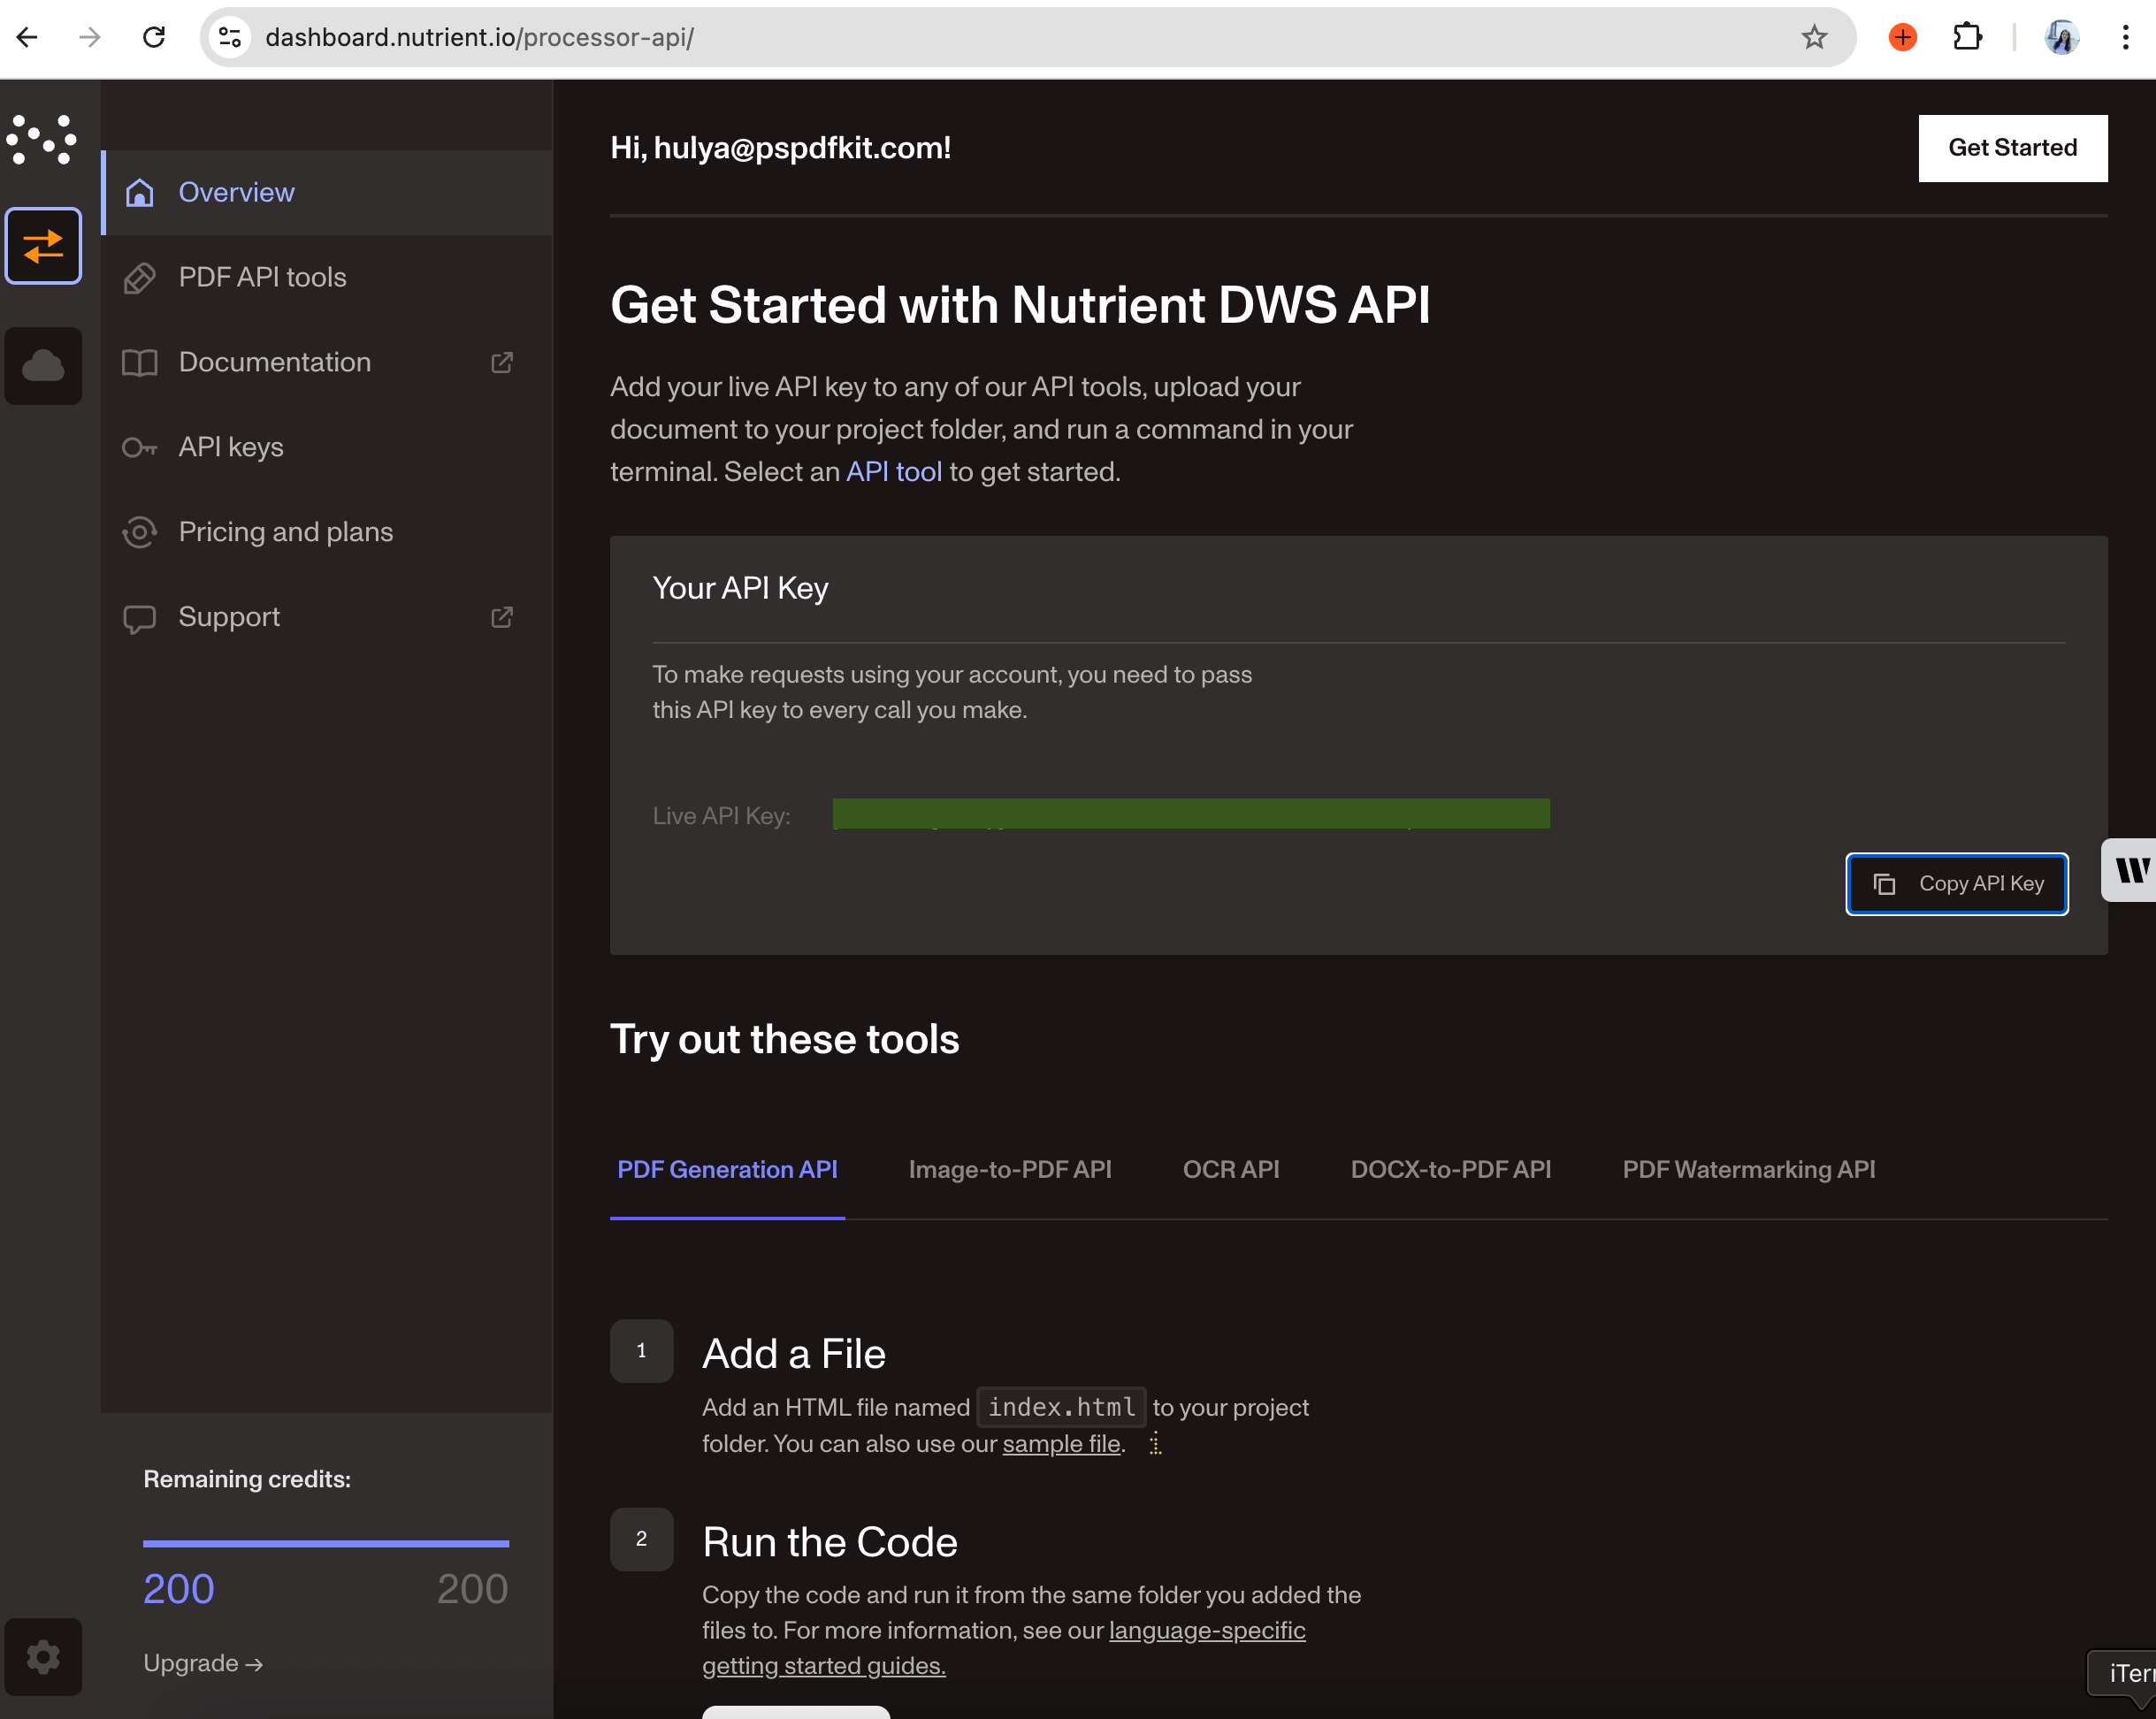
Task: Open API keys from the sidebar
Action: click(230, 447)
